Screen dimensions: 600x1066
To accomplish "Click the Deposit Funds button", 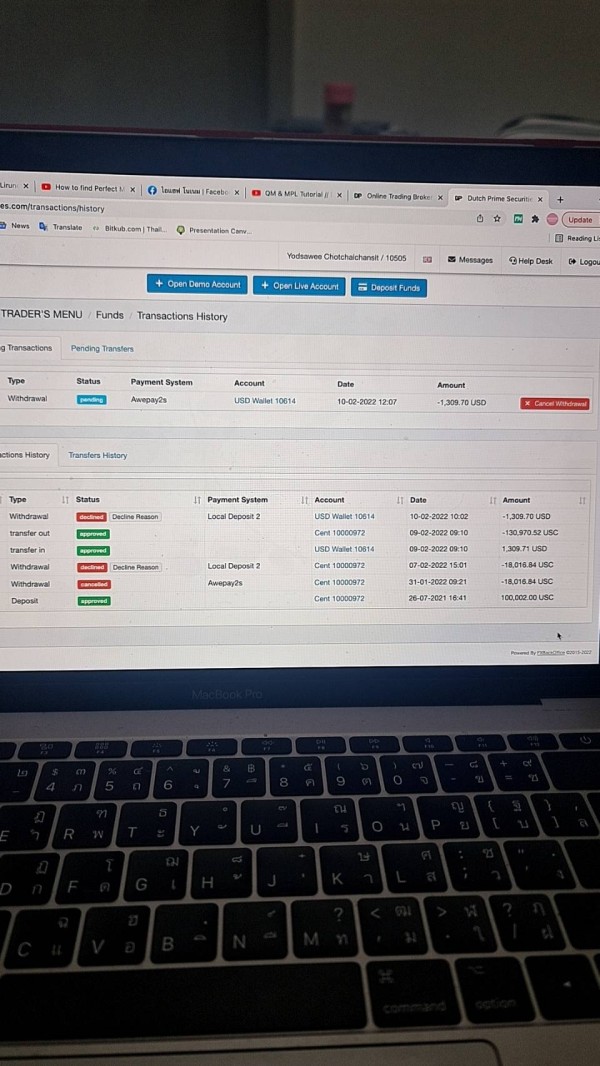I will (389, 288).
